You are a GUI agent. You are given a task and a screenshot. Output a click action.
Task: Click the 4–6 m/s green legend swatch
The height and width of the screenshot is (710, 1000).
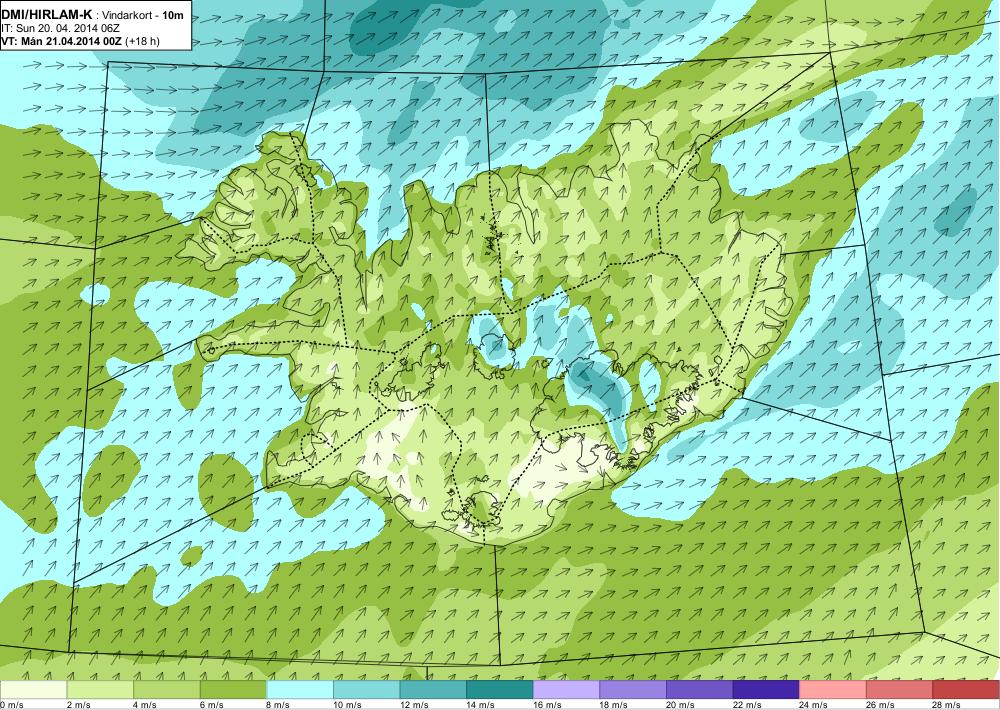(166, 690)
